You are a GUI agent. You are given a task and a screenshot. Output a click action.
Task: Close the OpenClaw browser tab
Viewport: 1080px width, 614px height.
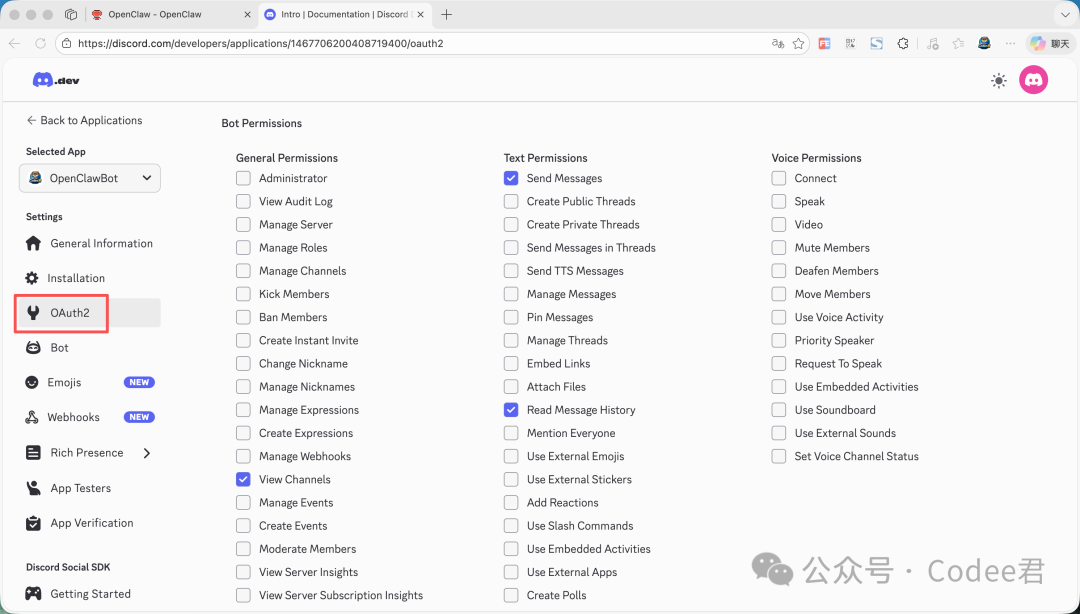(247, 14)
